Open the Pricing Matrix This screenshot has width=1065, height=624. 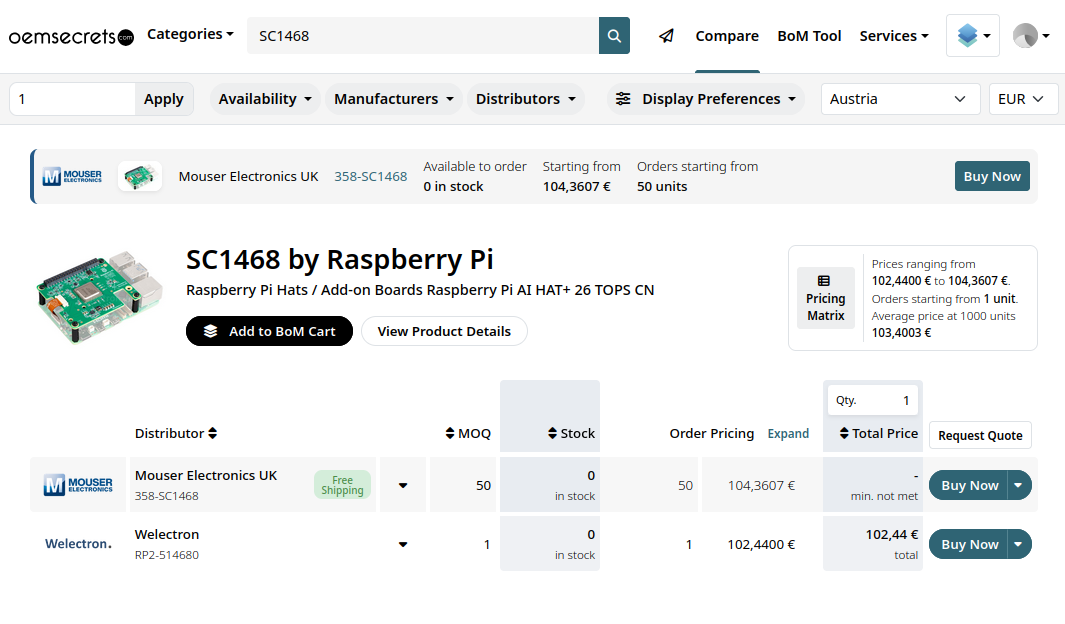tap(825, 298)
